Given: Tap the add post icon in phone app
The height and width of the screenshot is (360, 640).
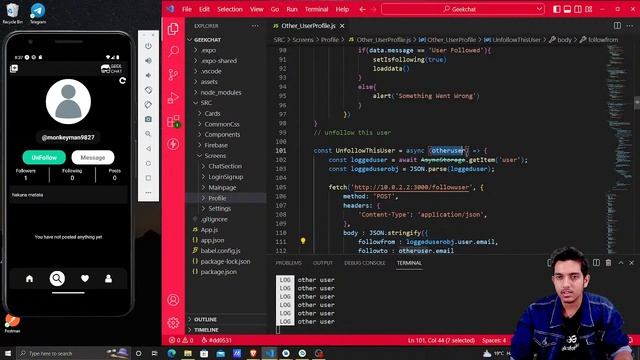Looking at the screenshot, I should (x=14, y=69).
